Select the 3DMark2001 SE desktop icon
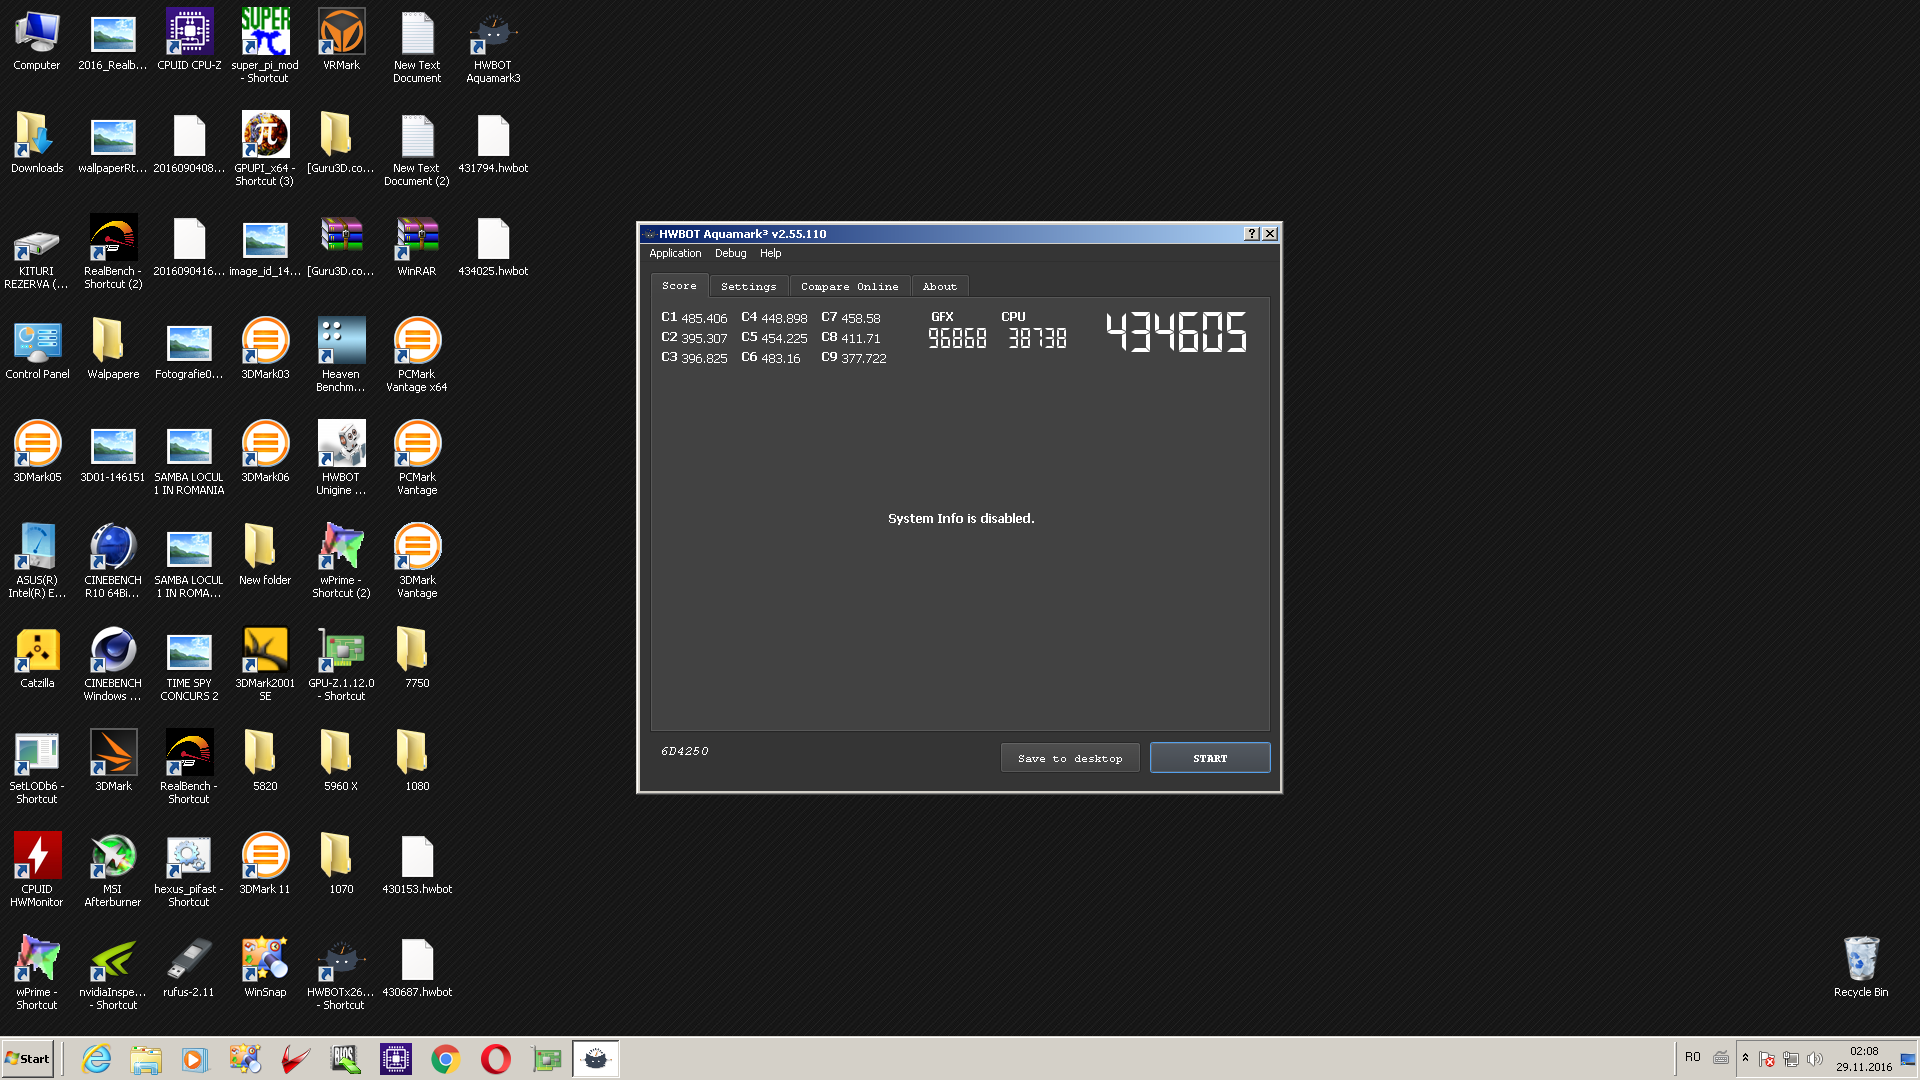The height and width of the screenshot is (1080, 1920). click(x=265, y=663)
